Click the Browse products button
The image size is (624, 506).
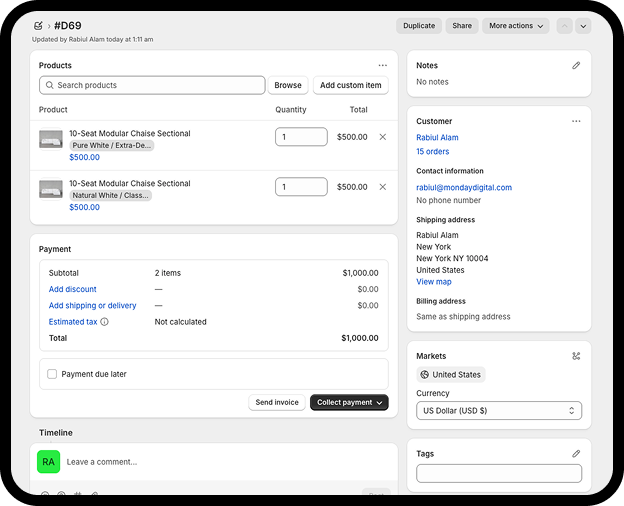coord(288,85)
